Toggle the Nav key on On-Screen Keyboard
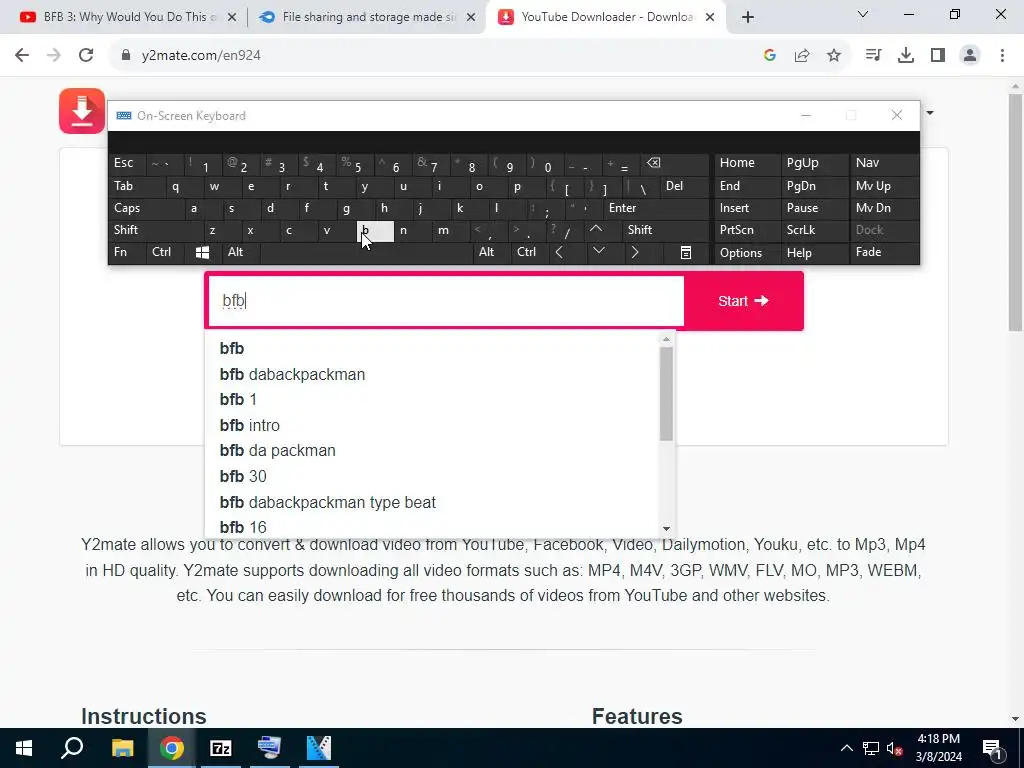Screen dimensions: 1024x768 (x=884, y=163)
